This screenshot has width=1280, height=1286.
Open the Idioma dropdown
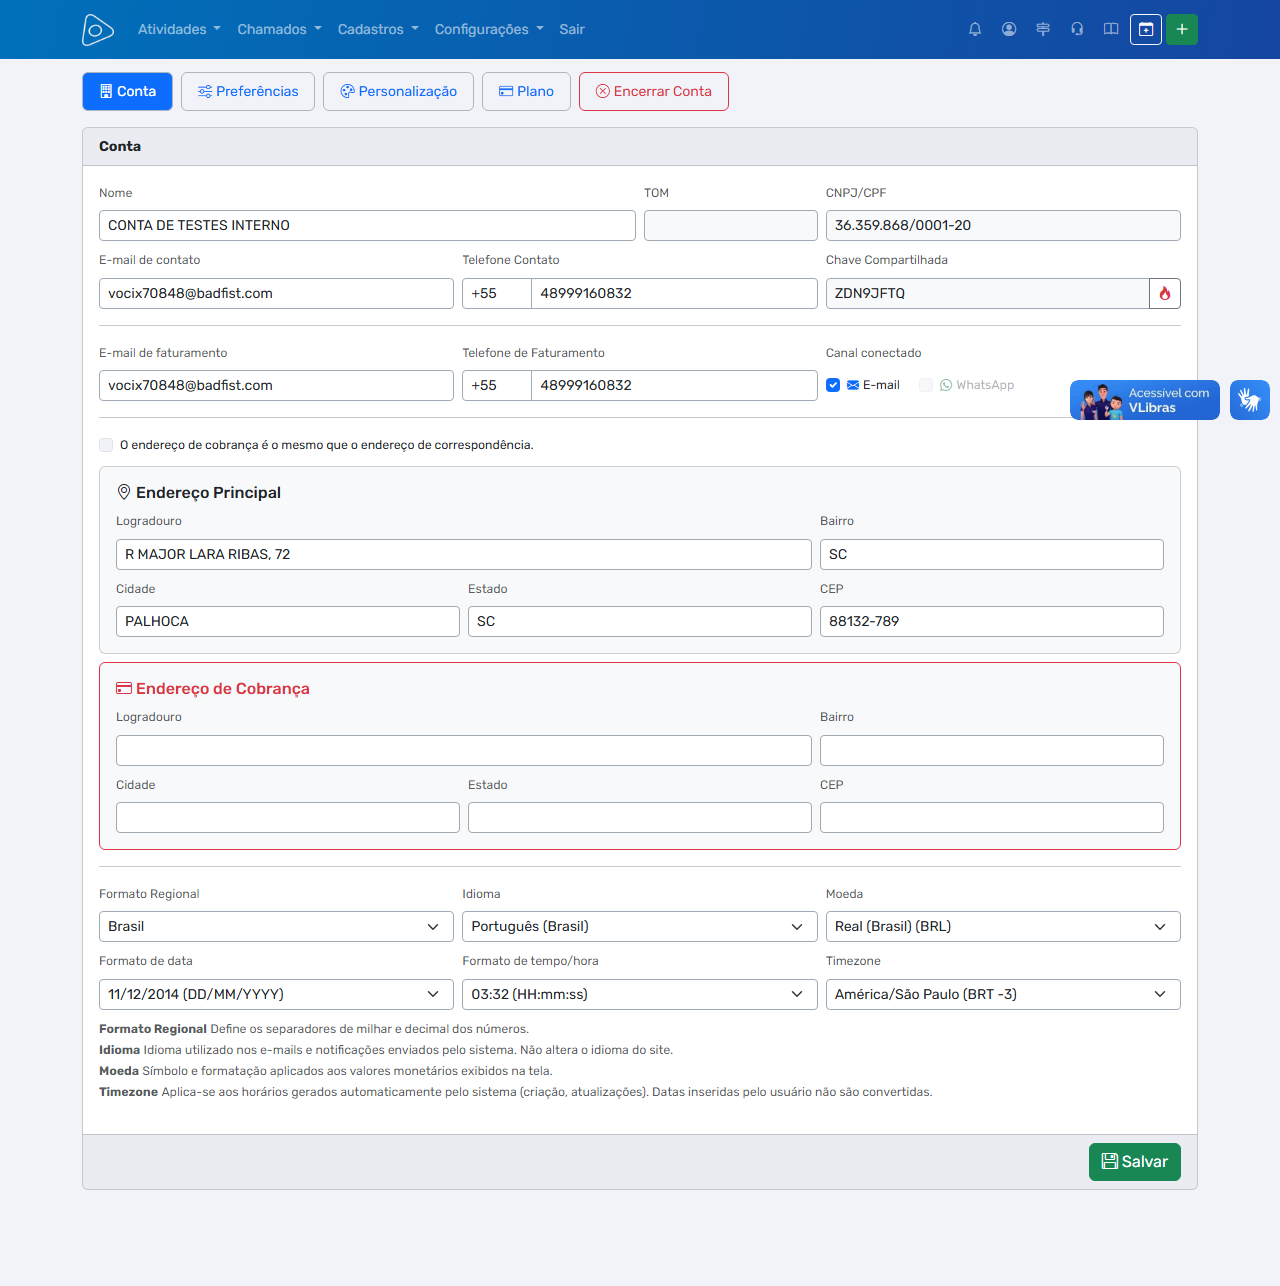[x=640, y=926]
